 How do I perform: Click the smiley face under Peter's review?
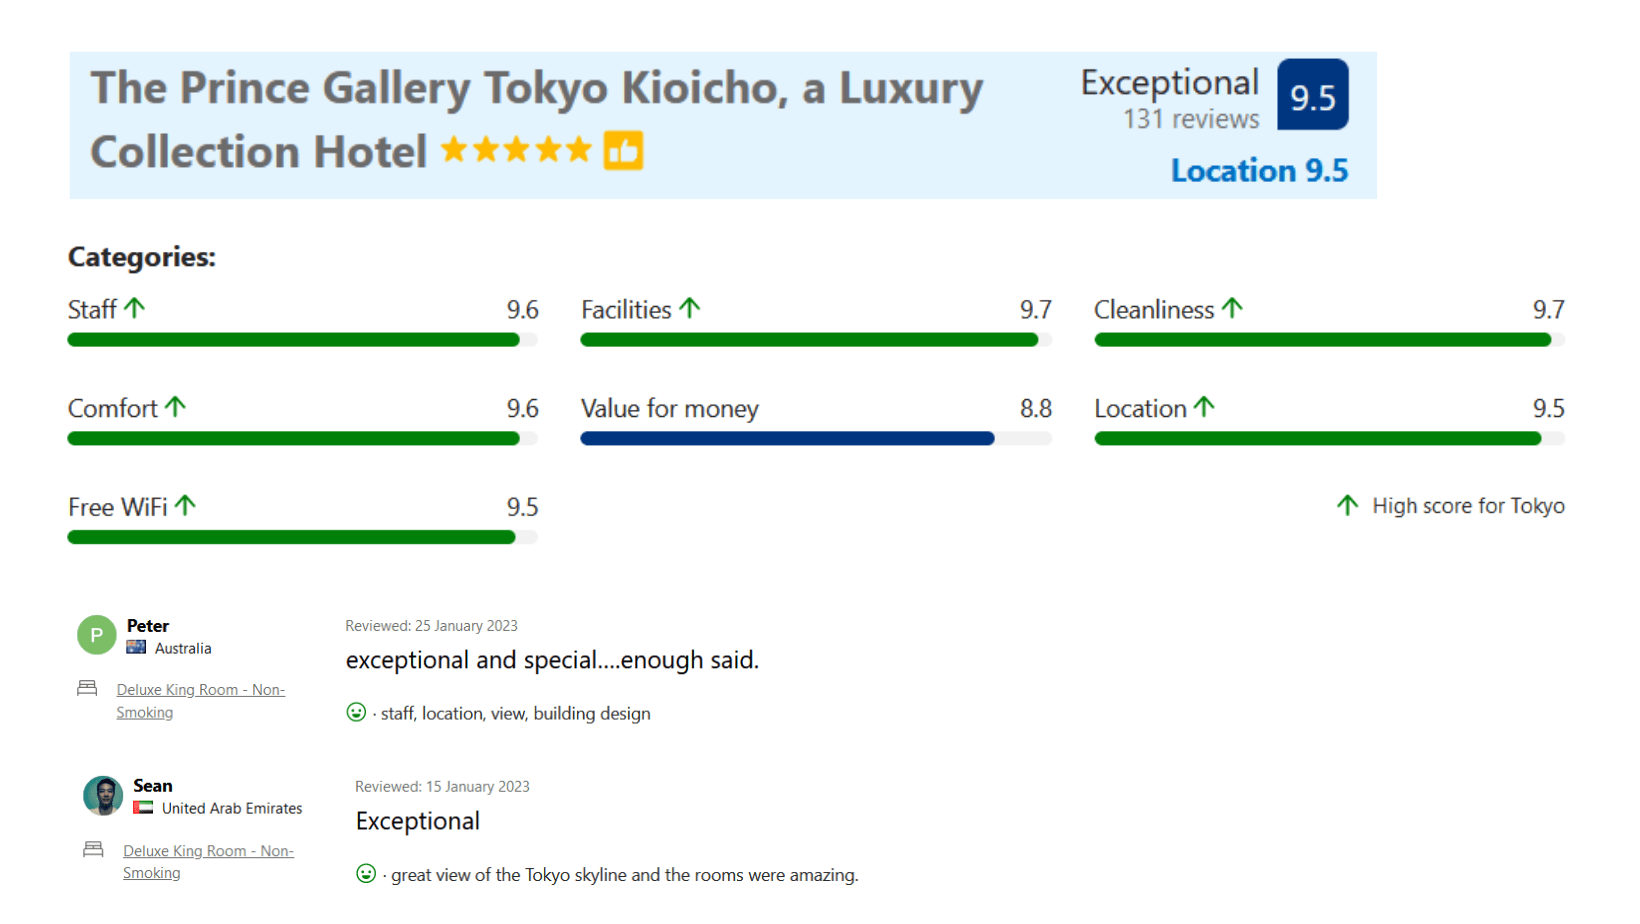356,712
